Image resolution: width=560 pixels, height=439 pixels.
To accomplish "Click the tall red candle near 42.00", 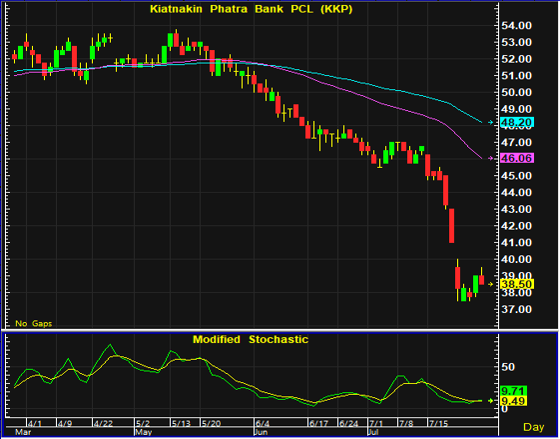I will pyautogui.click(x=451, y=226).
